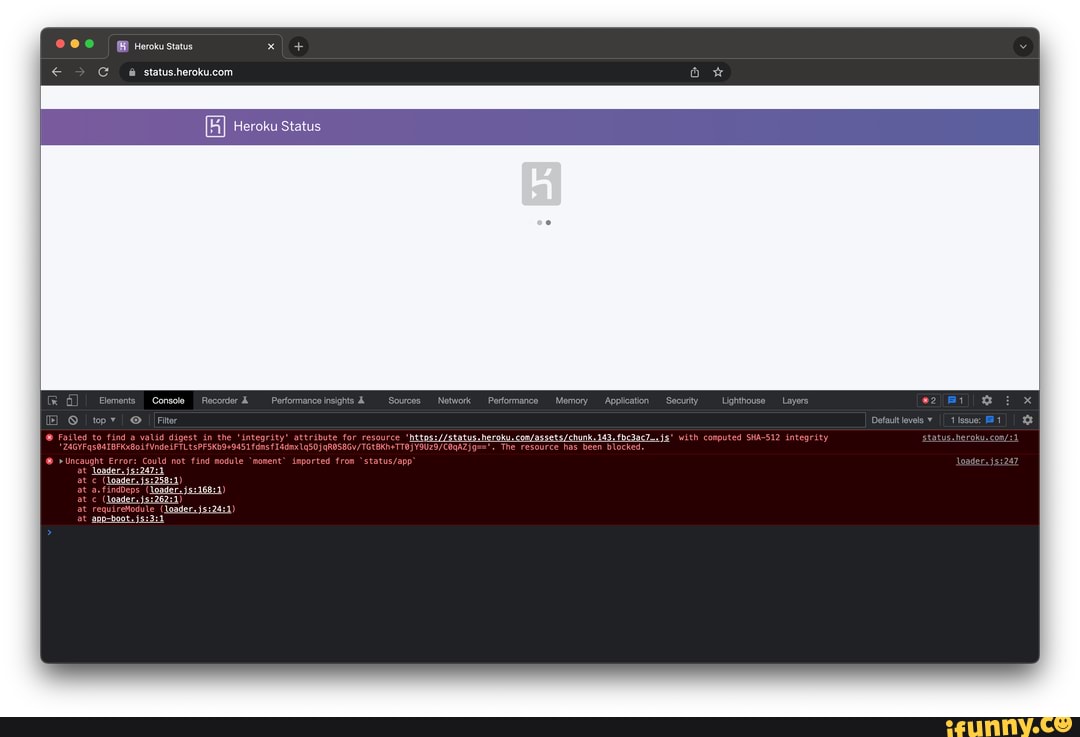Image resolution: width=1080 pixels, height=737 pixels.
Task: Follow the status.heroku.com/:1 link
Action: 970,437
